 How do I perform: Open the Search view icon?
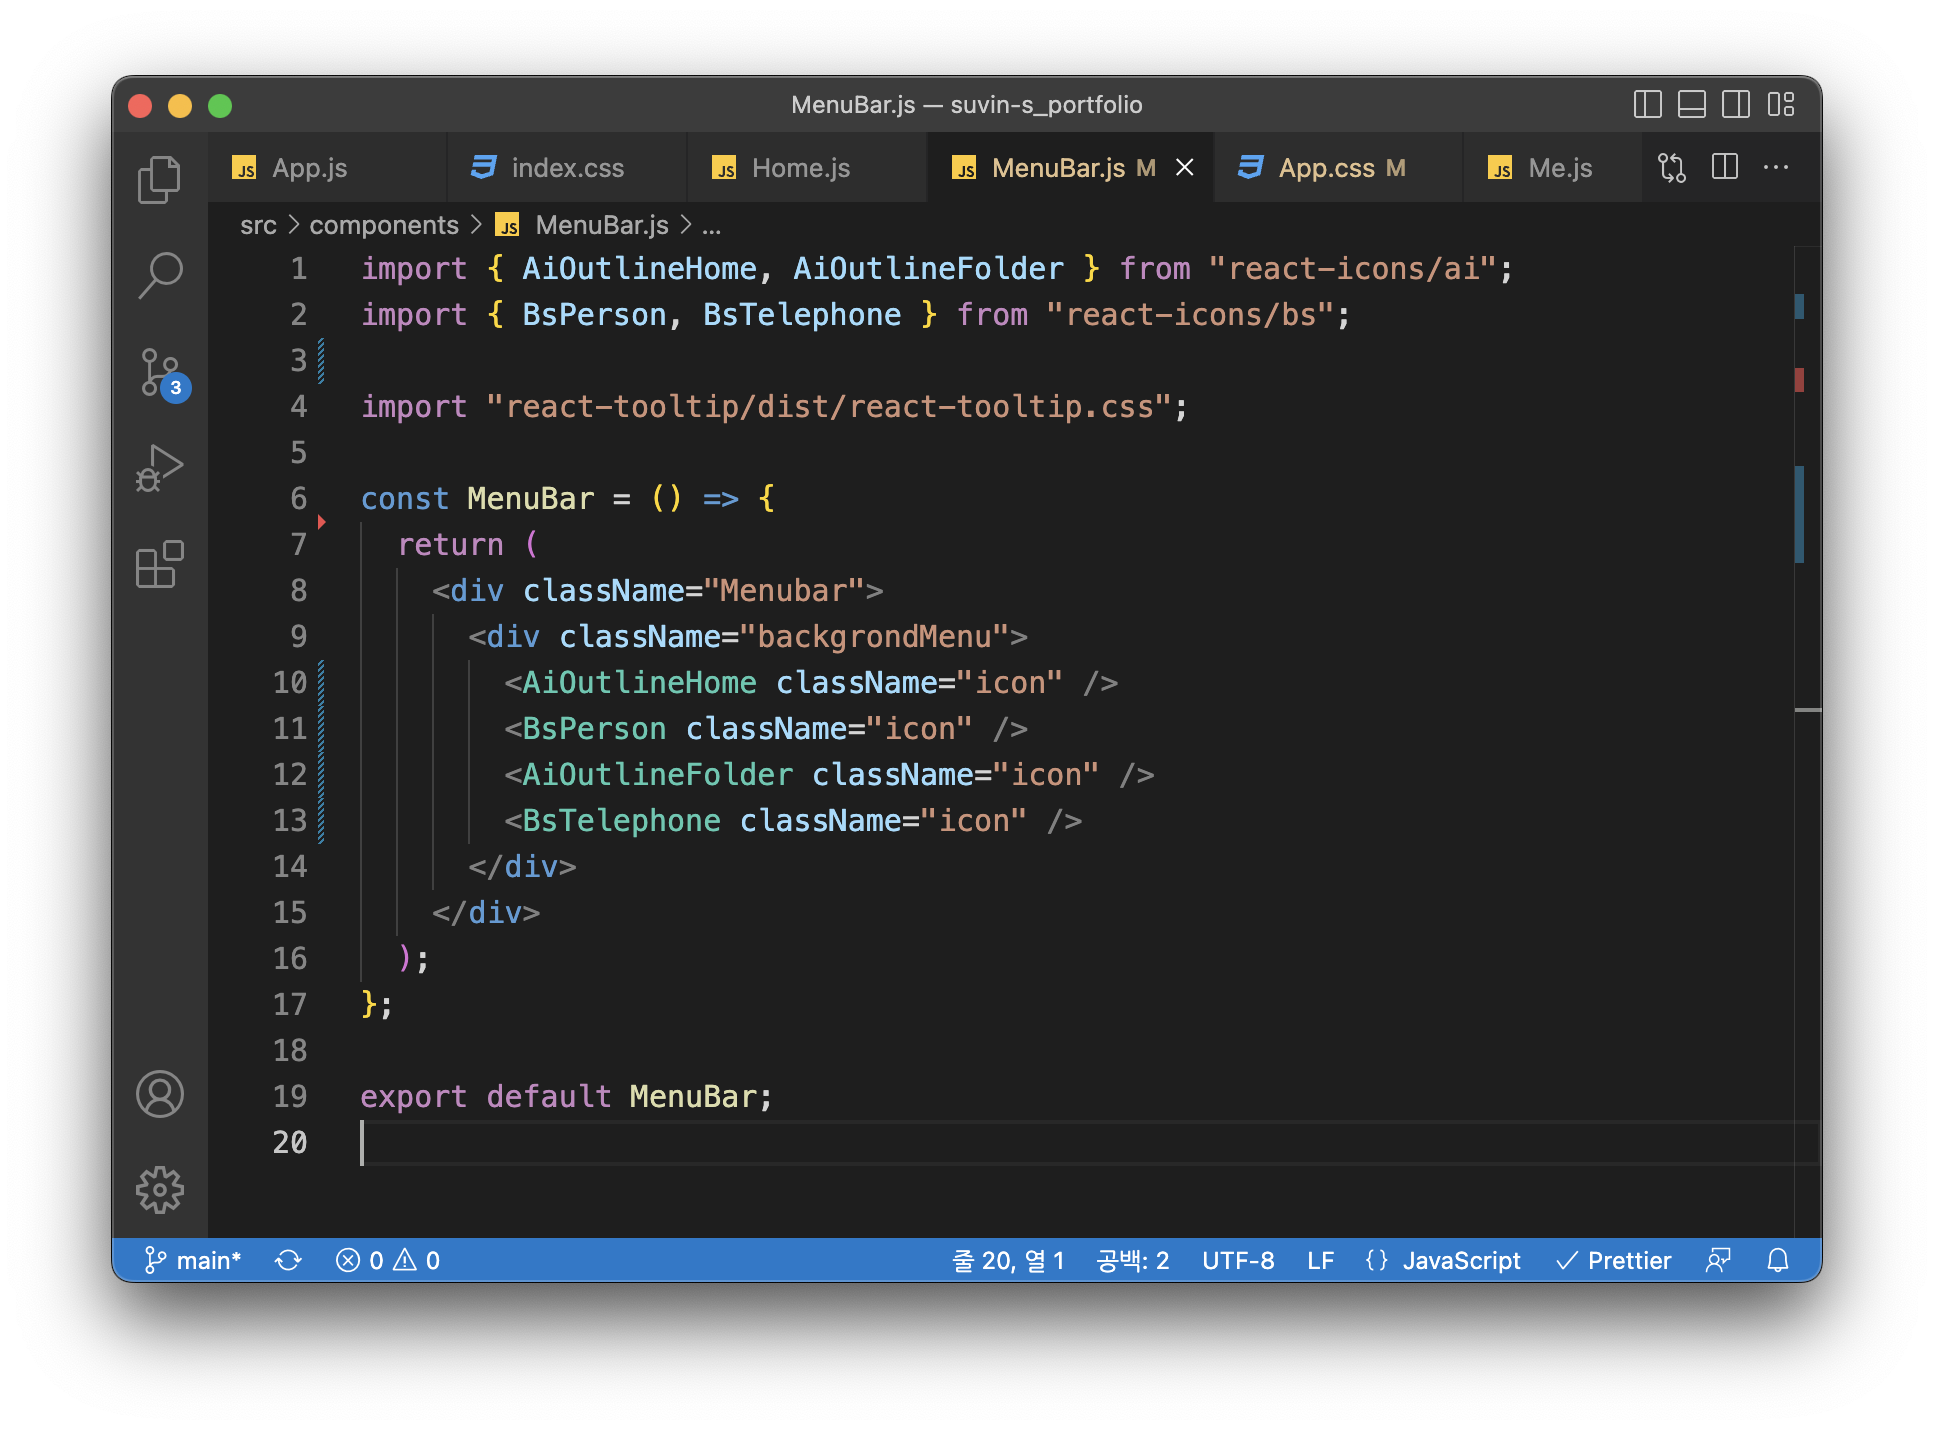pos(159,274)
